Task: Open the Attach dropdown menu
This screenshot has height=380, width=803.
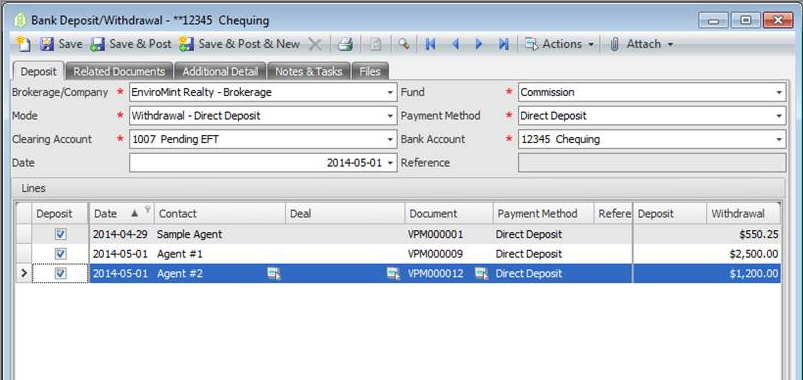Action: click(642, 45)
